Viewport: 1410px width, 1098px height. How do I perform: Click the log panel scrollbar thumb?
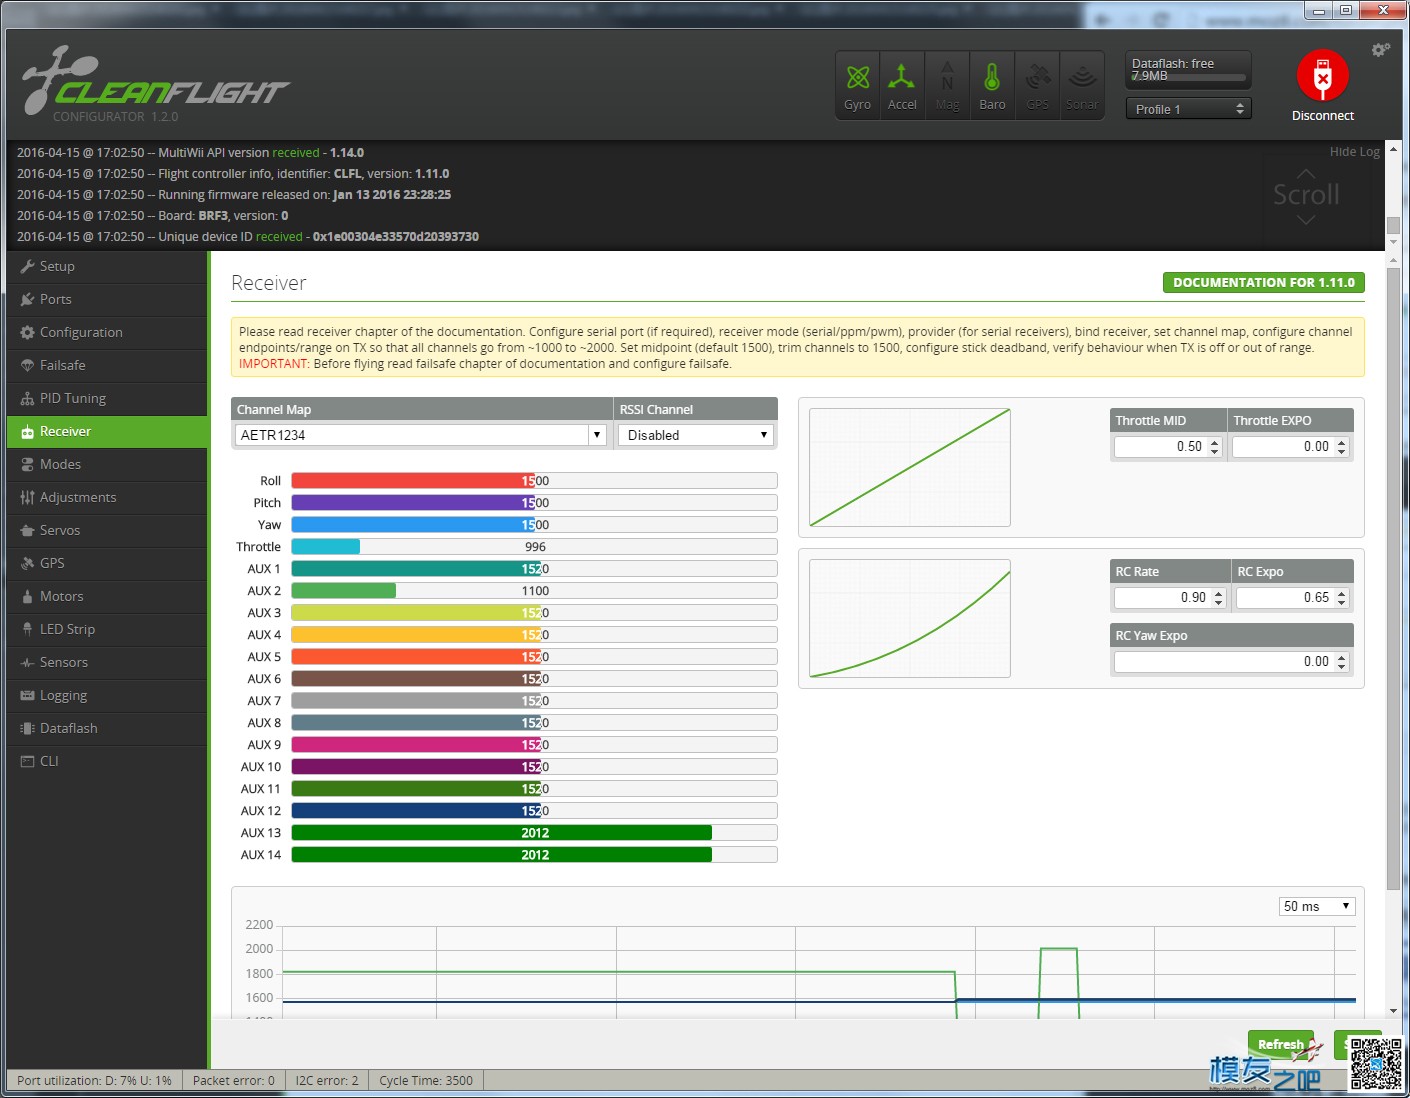click(x=1393, y=226)
